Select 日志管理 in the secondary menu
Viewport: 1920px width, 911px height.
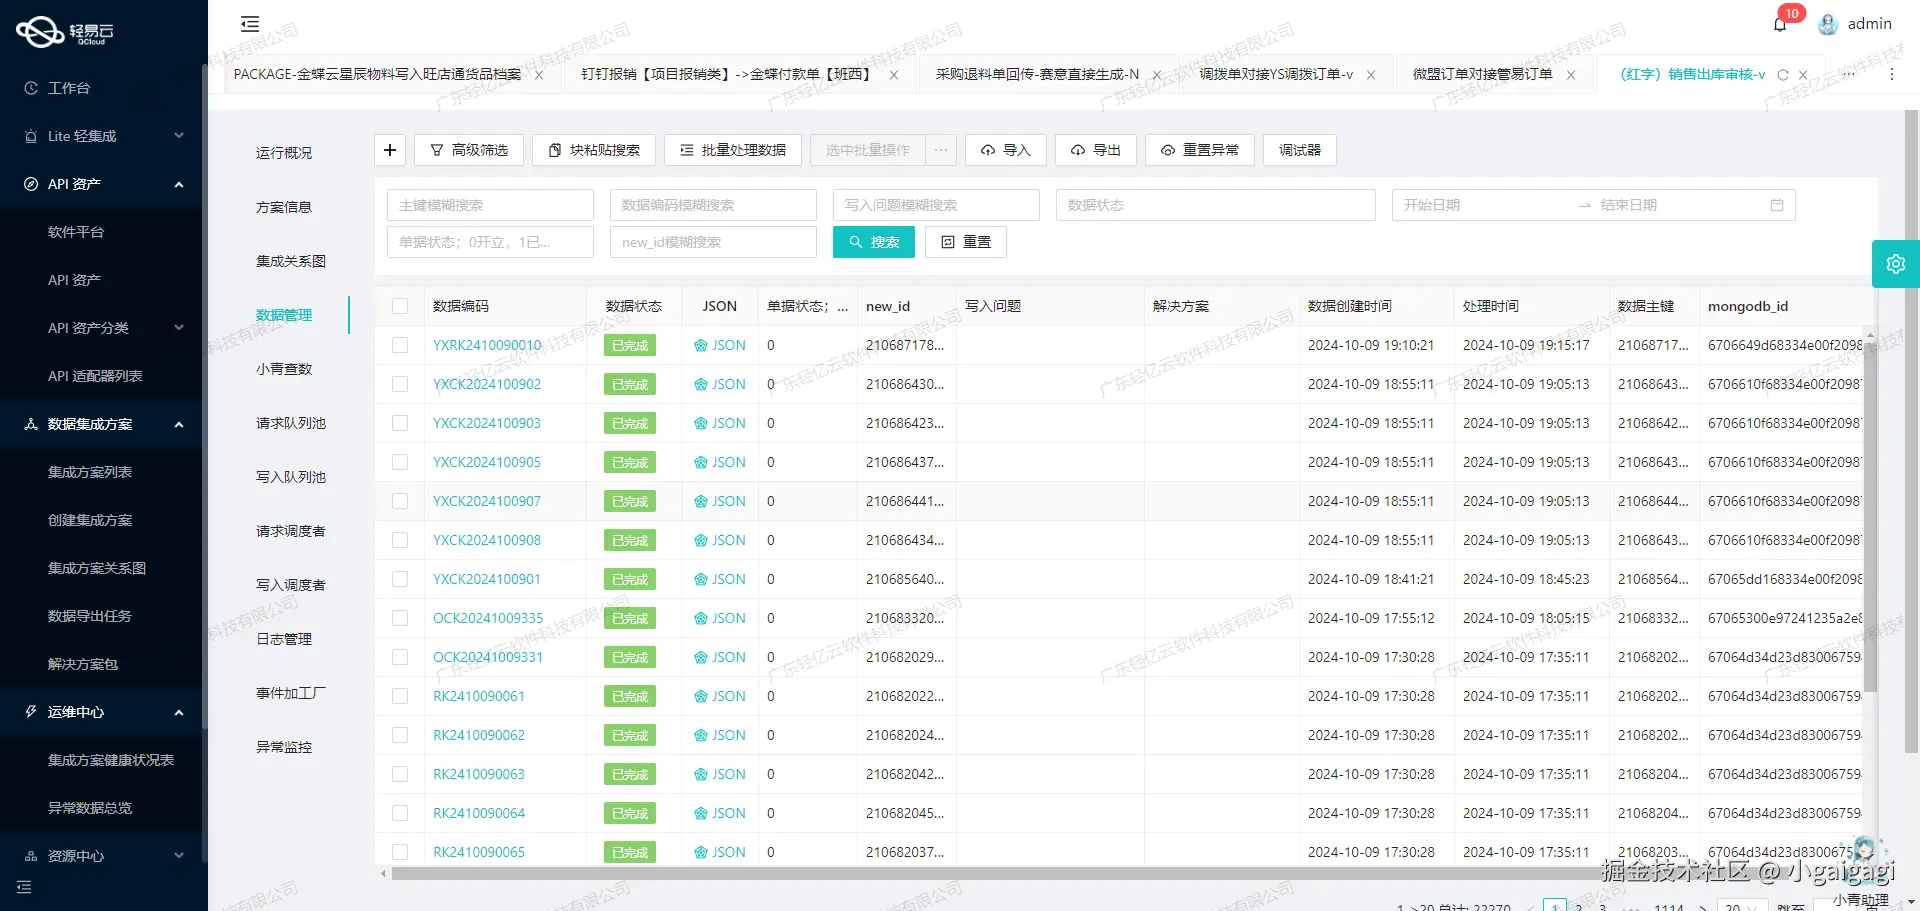pyautogui.click(x=283, y=639)
